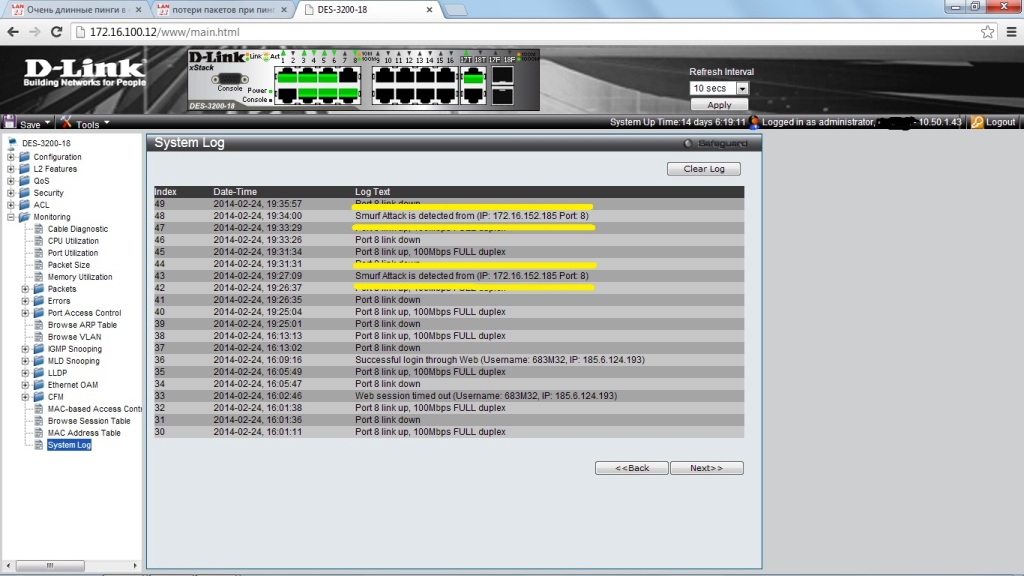Click log entry 33 Web session timed out
Viewport: 1024px width, 576px height.
tap(486, 396)
